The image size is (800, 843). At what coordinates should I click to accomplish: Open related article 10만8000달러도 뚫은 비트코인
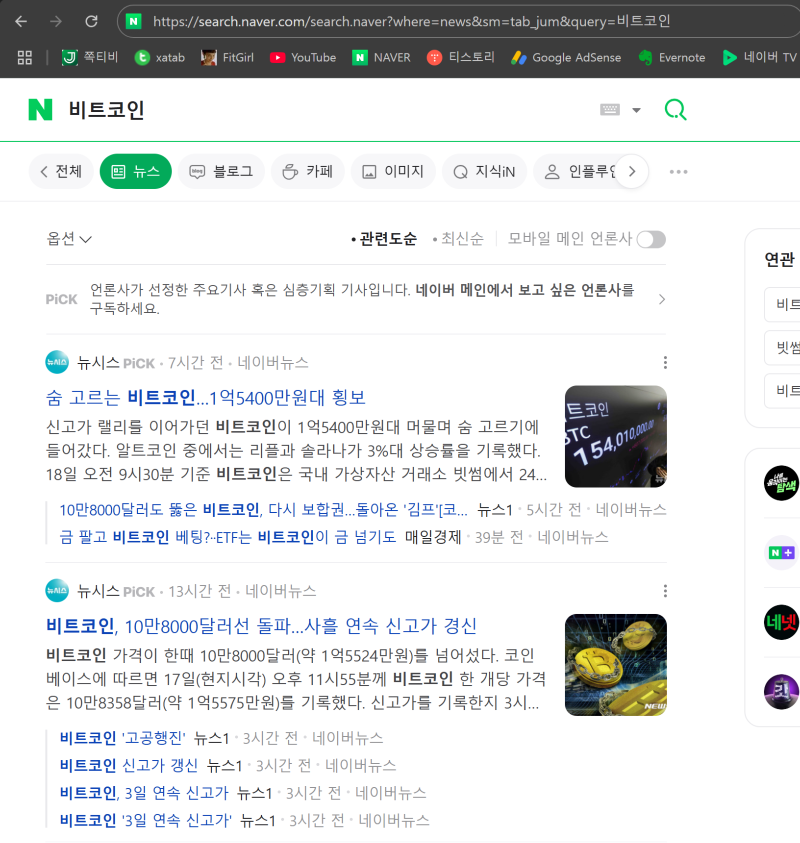point(263,510)
